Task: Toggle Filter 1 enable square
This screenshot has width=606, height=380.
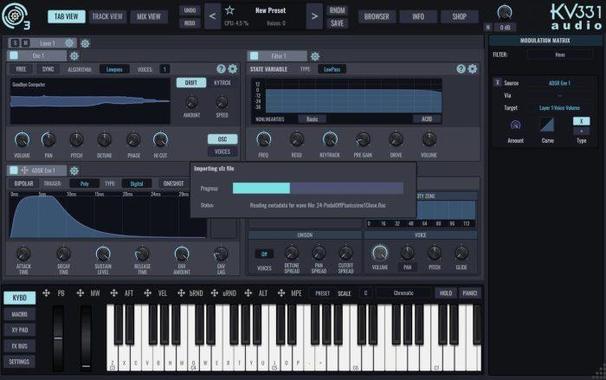Action: click(x=254, y=56)
